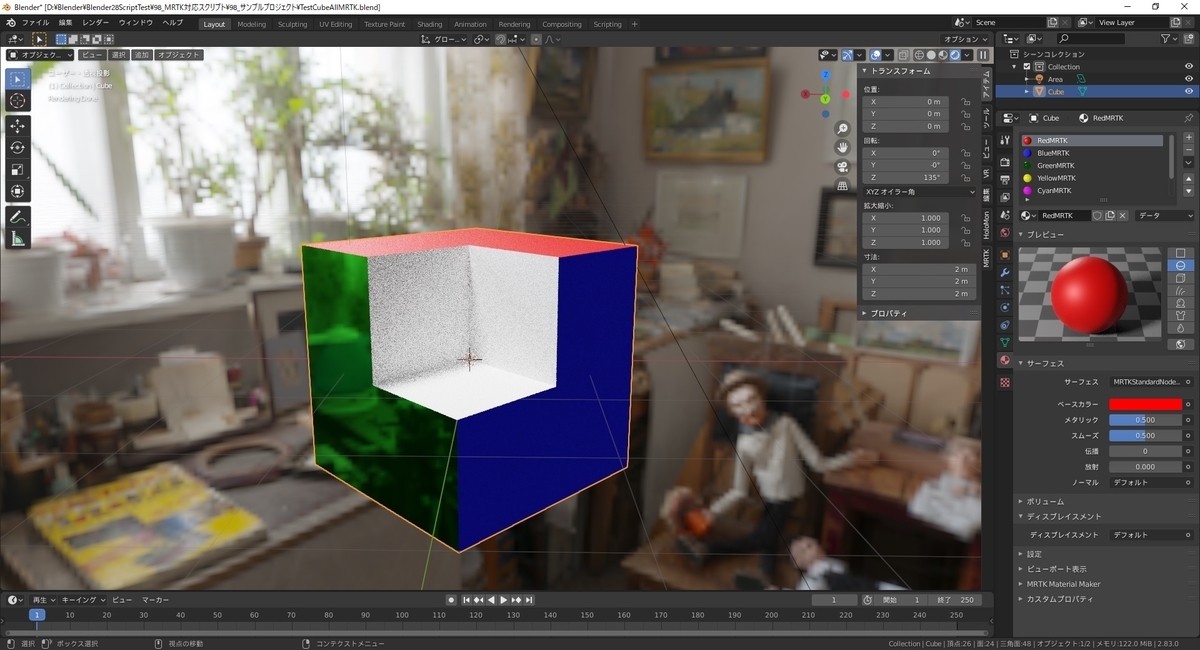The width and height of the screenshot is (1200, 650).
Task: Click the zoom magnifier viewport gizmo
Action: tap(843, 128)
